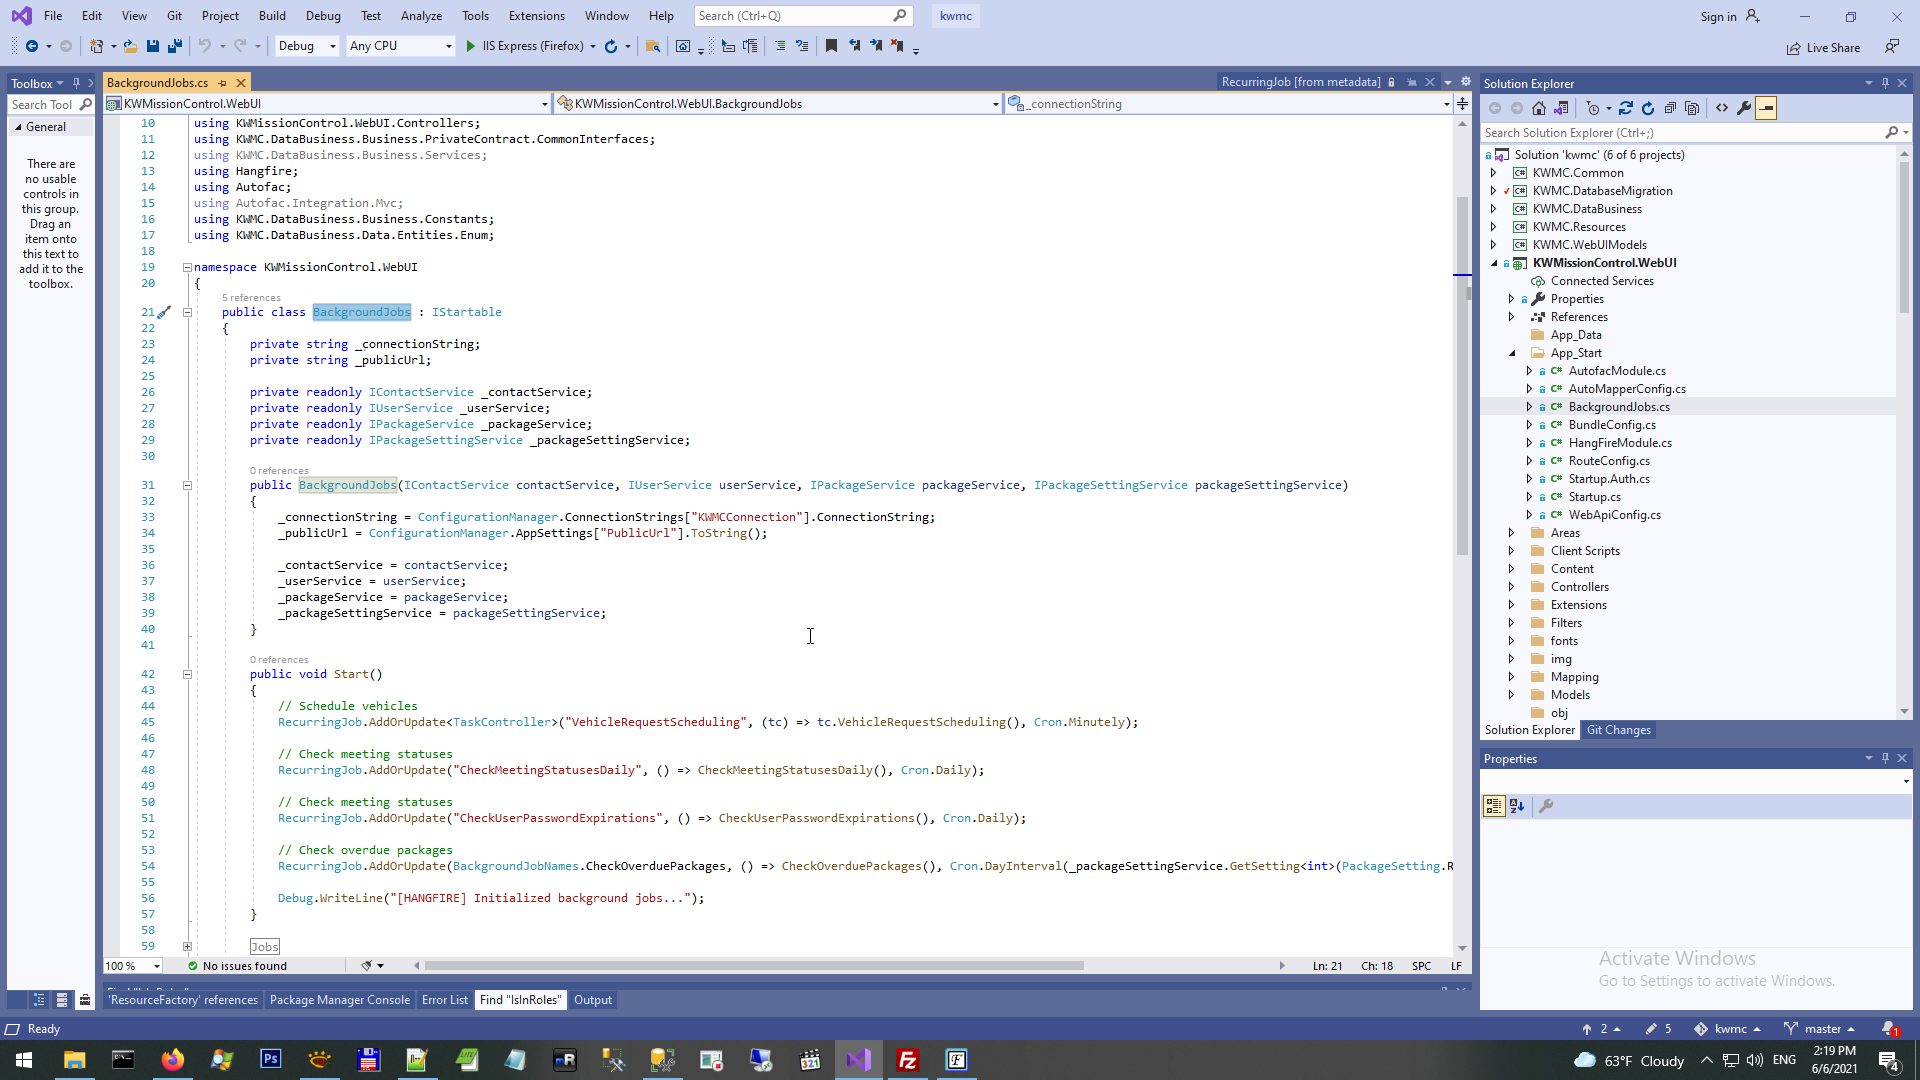This screenshot has height=1080, width=1920.
Task: Click the Live Share button
Action: click(1824, 48)
